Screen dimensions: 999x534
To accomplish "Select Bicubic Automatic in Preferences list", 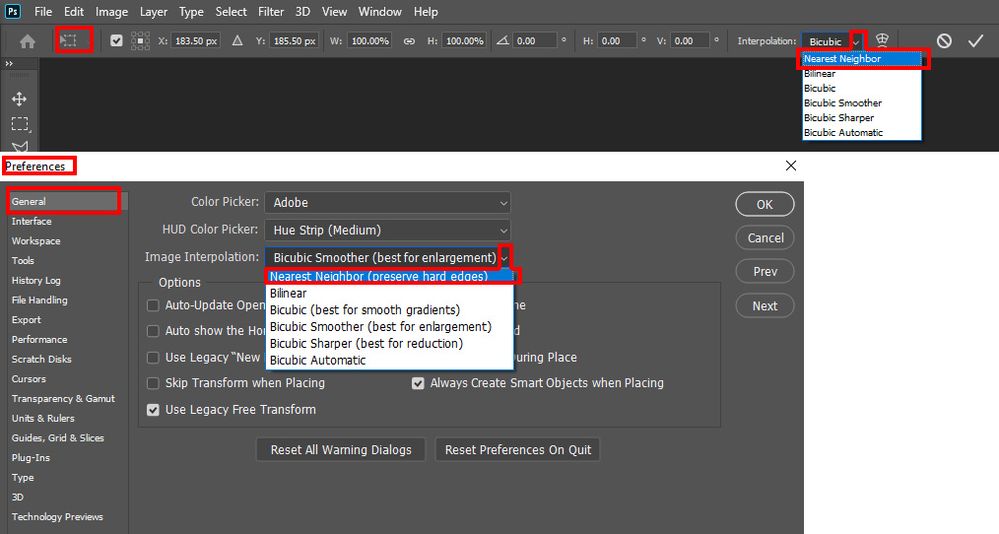I will (389, 360).
